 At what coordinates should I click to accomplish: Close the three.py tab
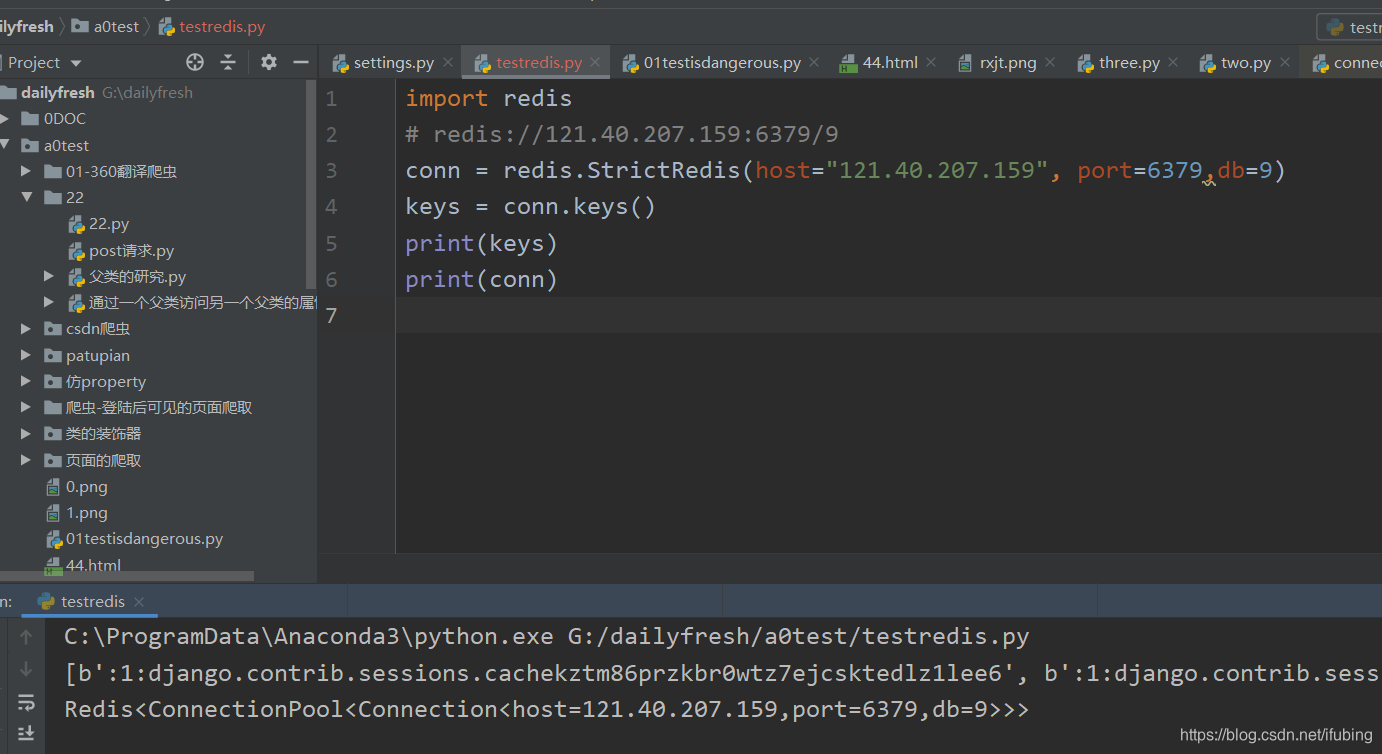click(1173, 62)
